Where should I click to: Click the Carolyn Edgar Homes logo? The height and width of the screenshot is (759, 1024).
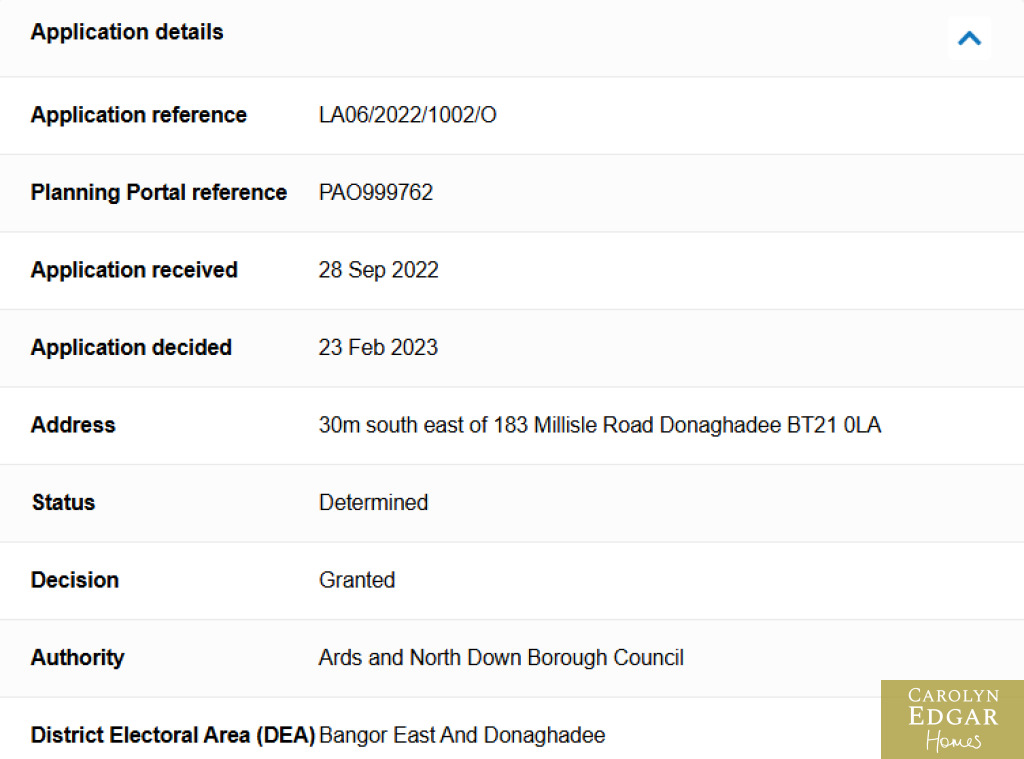(952, 719)
